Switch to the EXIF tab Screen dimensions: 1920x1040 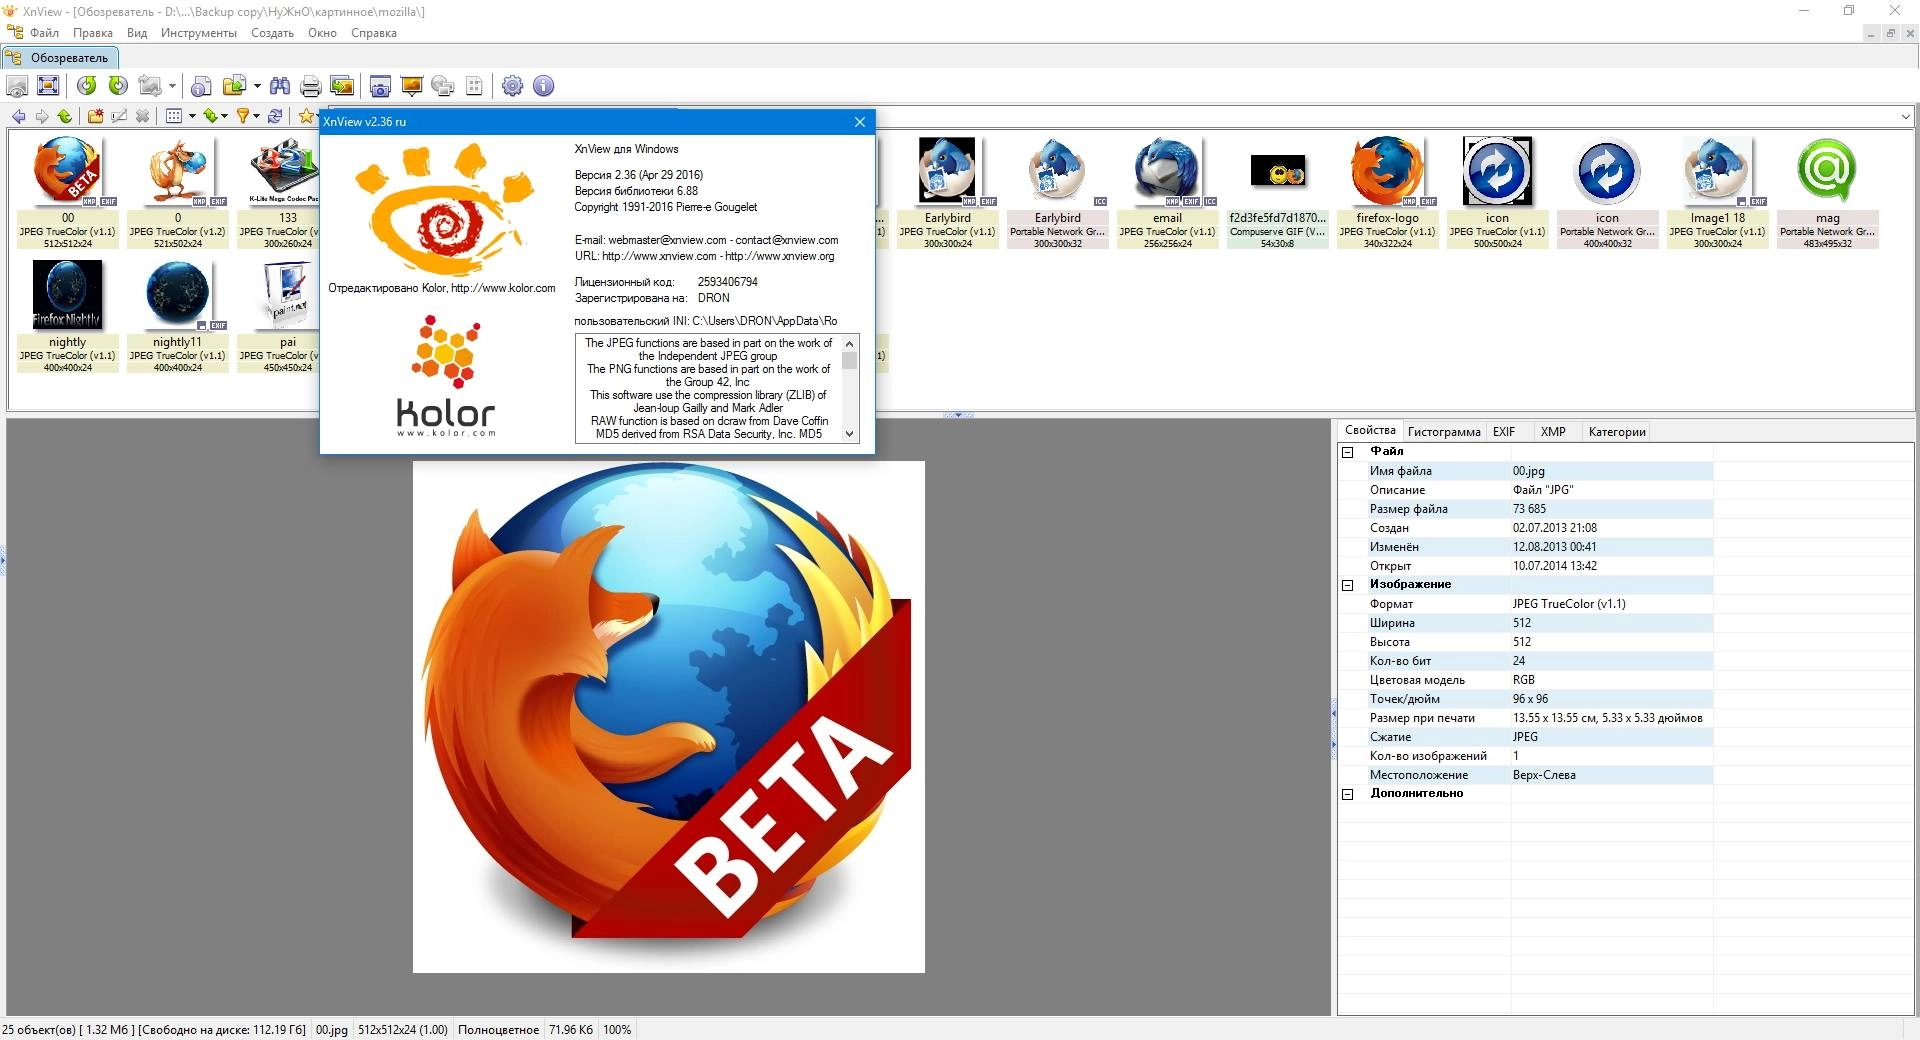[1504, 432]
